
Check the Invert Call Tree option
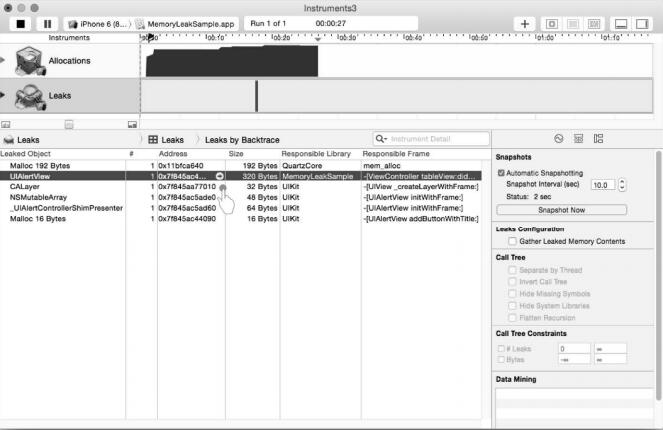[513, 281]
